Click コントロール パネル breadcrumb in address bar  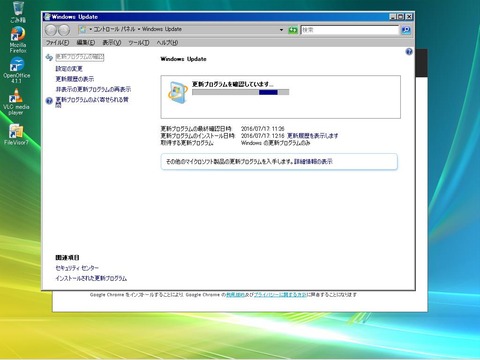point(114,29)
